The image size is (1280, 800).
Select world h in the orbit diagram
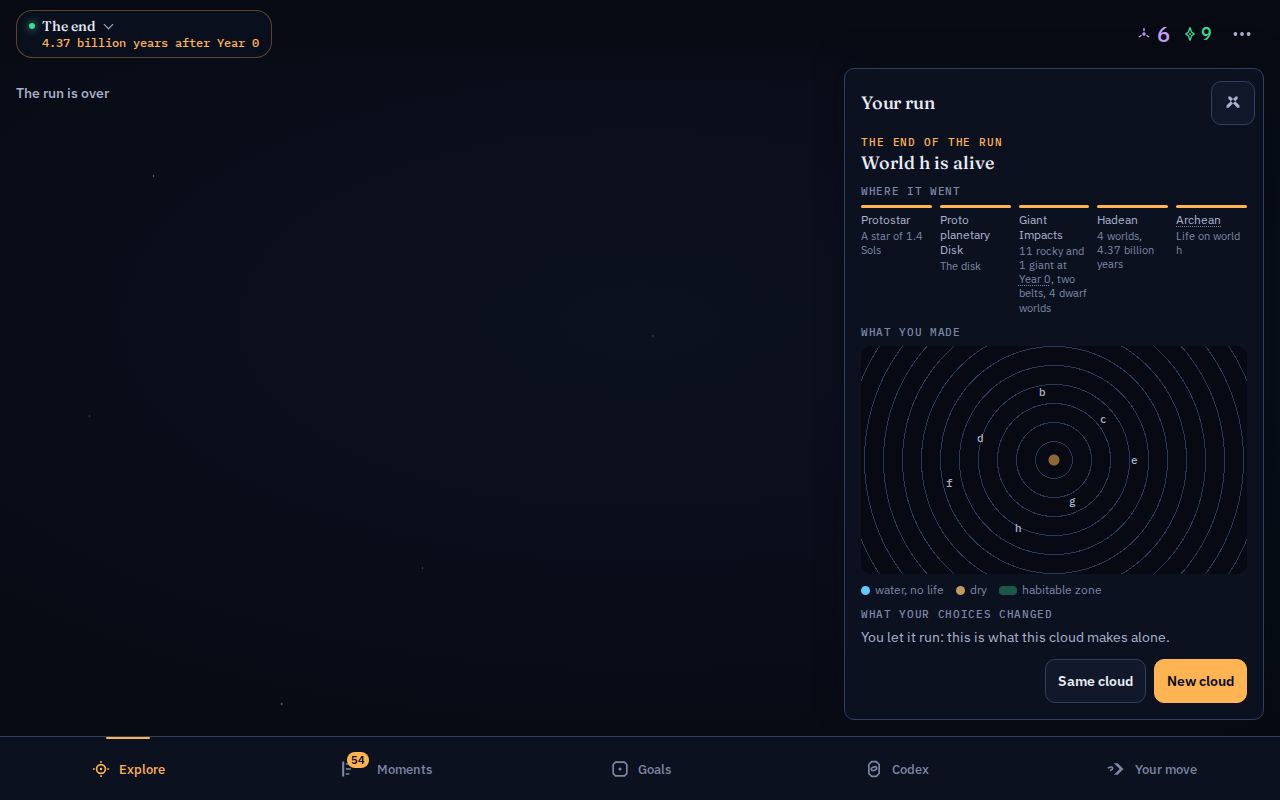tap(1018, 529)
